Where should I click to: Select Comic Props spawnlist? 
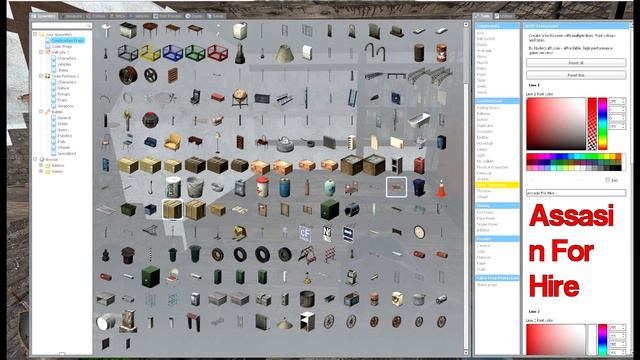click(x=62, y=47)
